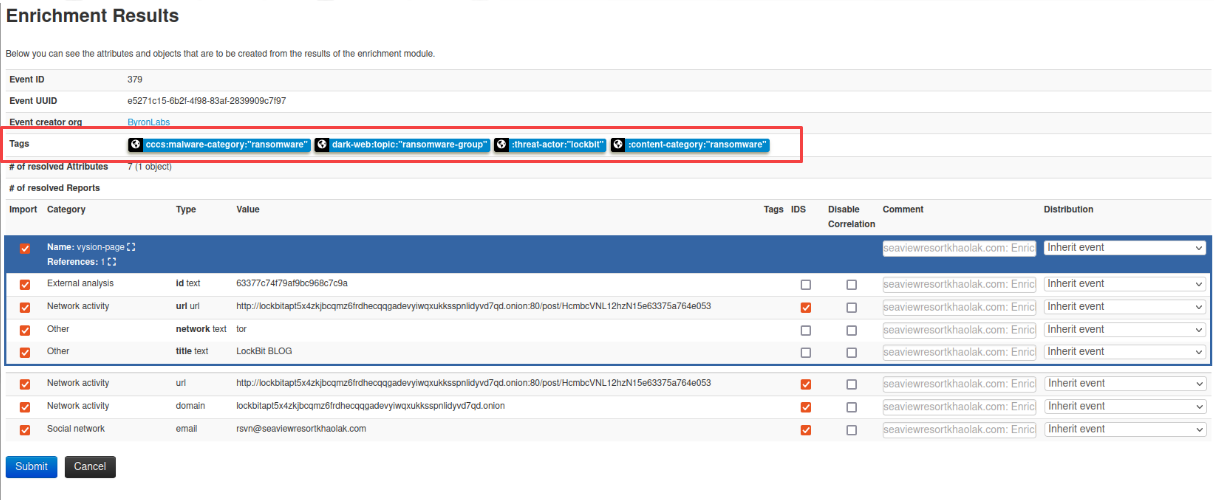Toggle IDS checkbox for External analysis row

[x=806, y=285]
